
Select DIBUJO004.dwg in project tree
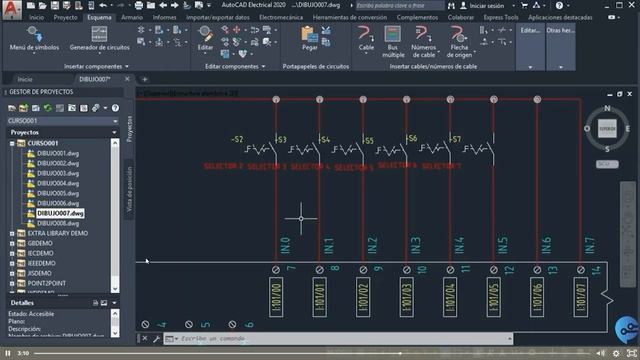58,183
